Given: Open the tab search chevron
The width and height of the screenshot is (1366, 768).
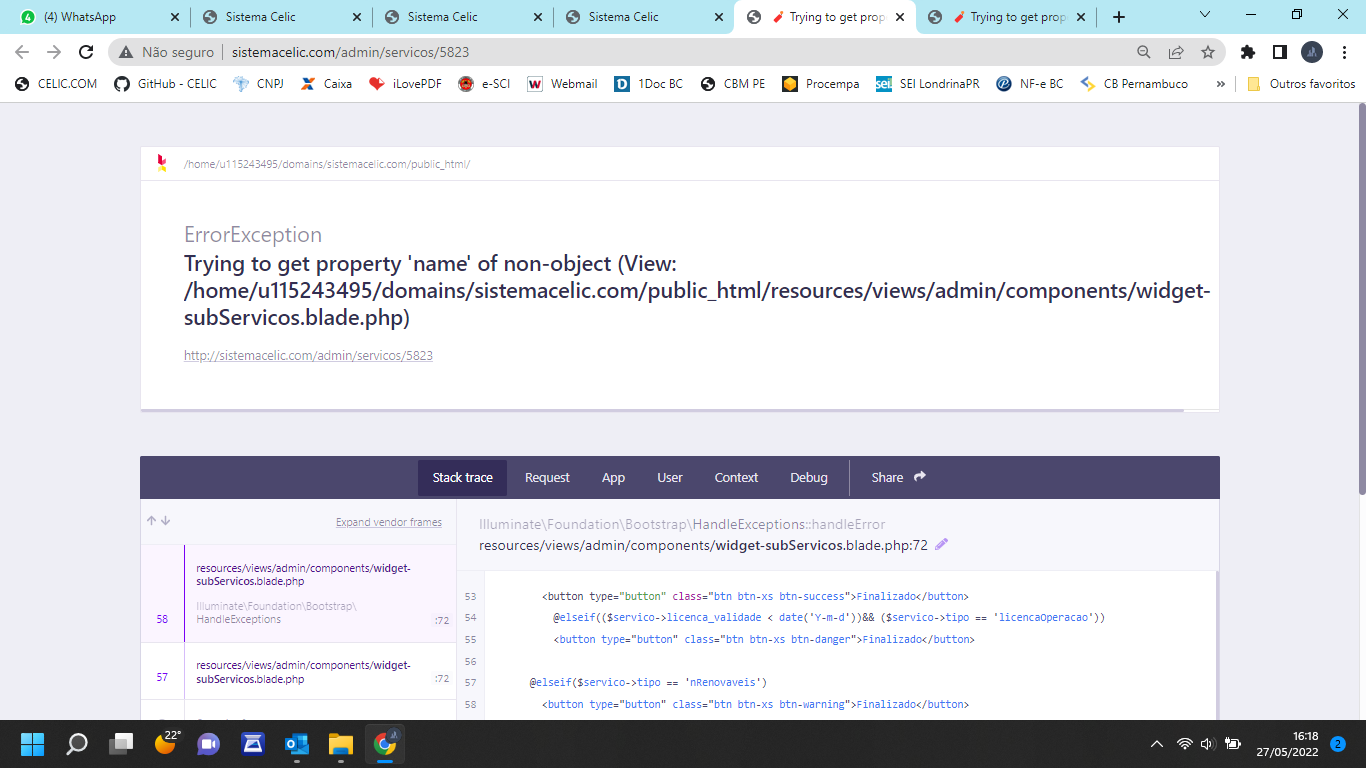Looking at the screenshot, I should point(1205,15).
